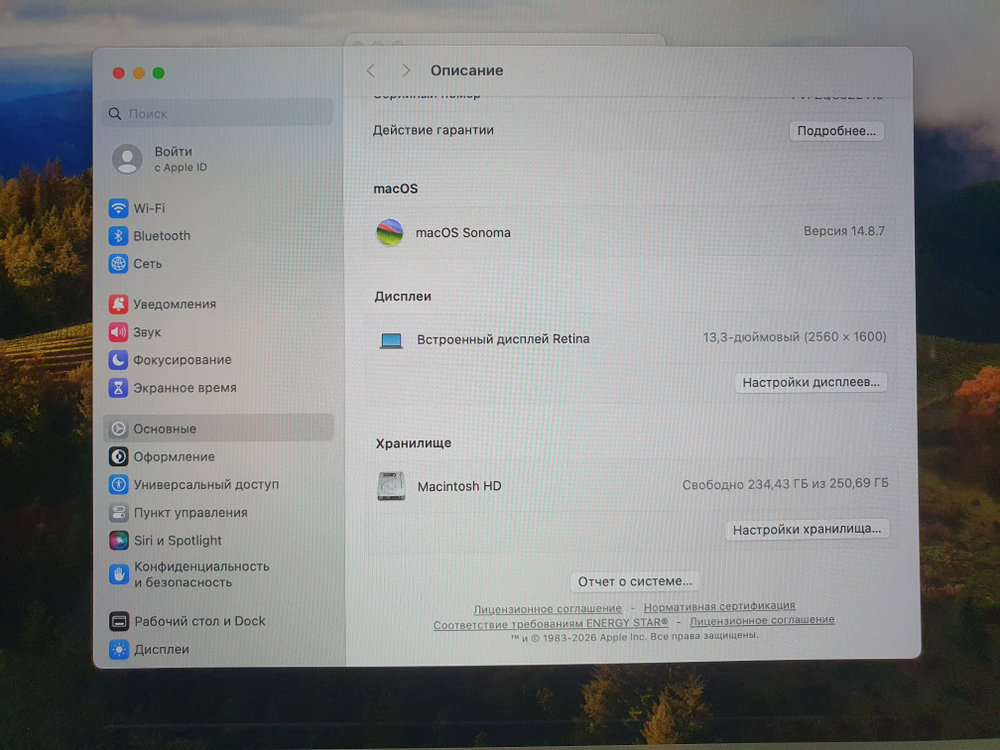Click Свободно 234,43 ГБ из 250,69 ГБ
1000x750 pixels.
(x=785, y=484)
